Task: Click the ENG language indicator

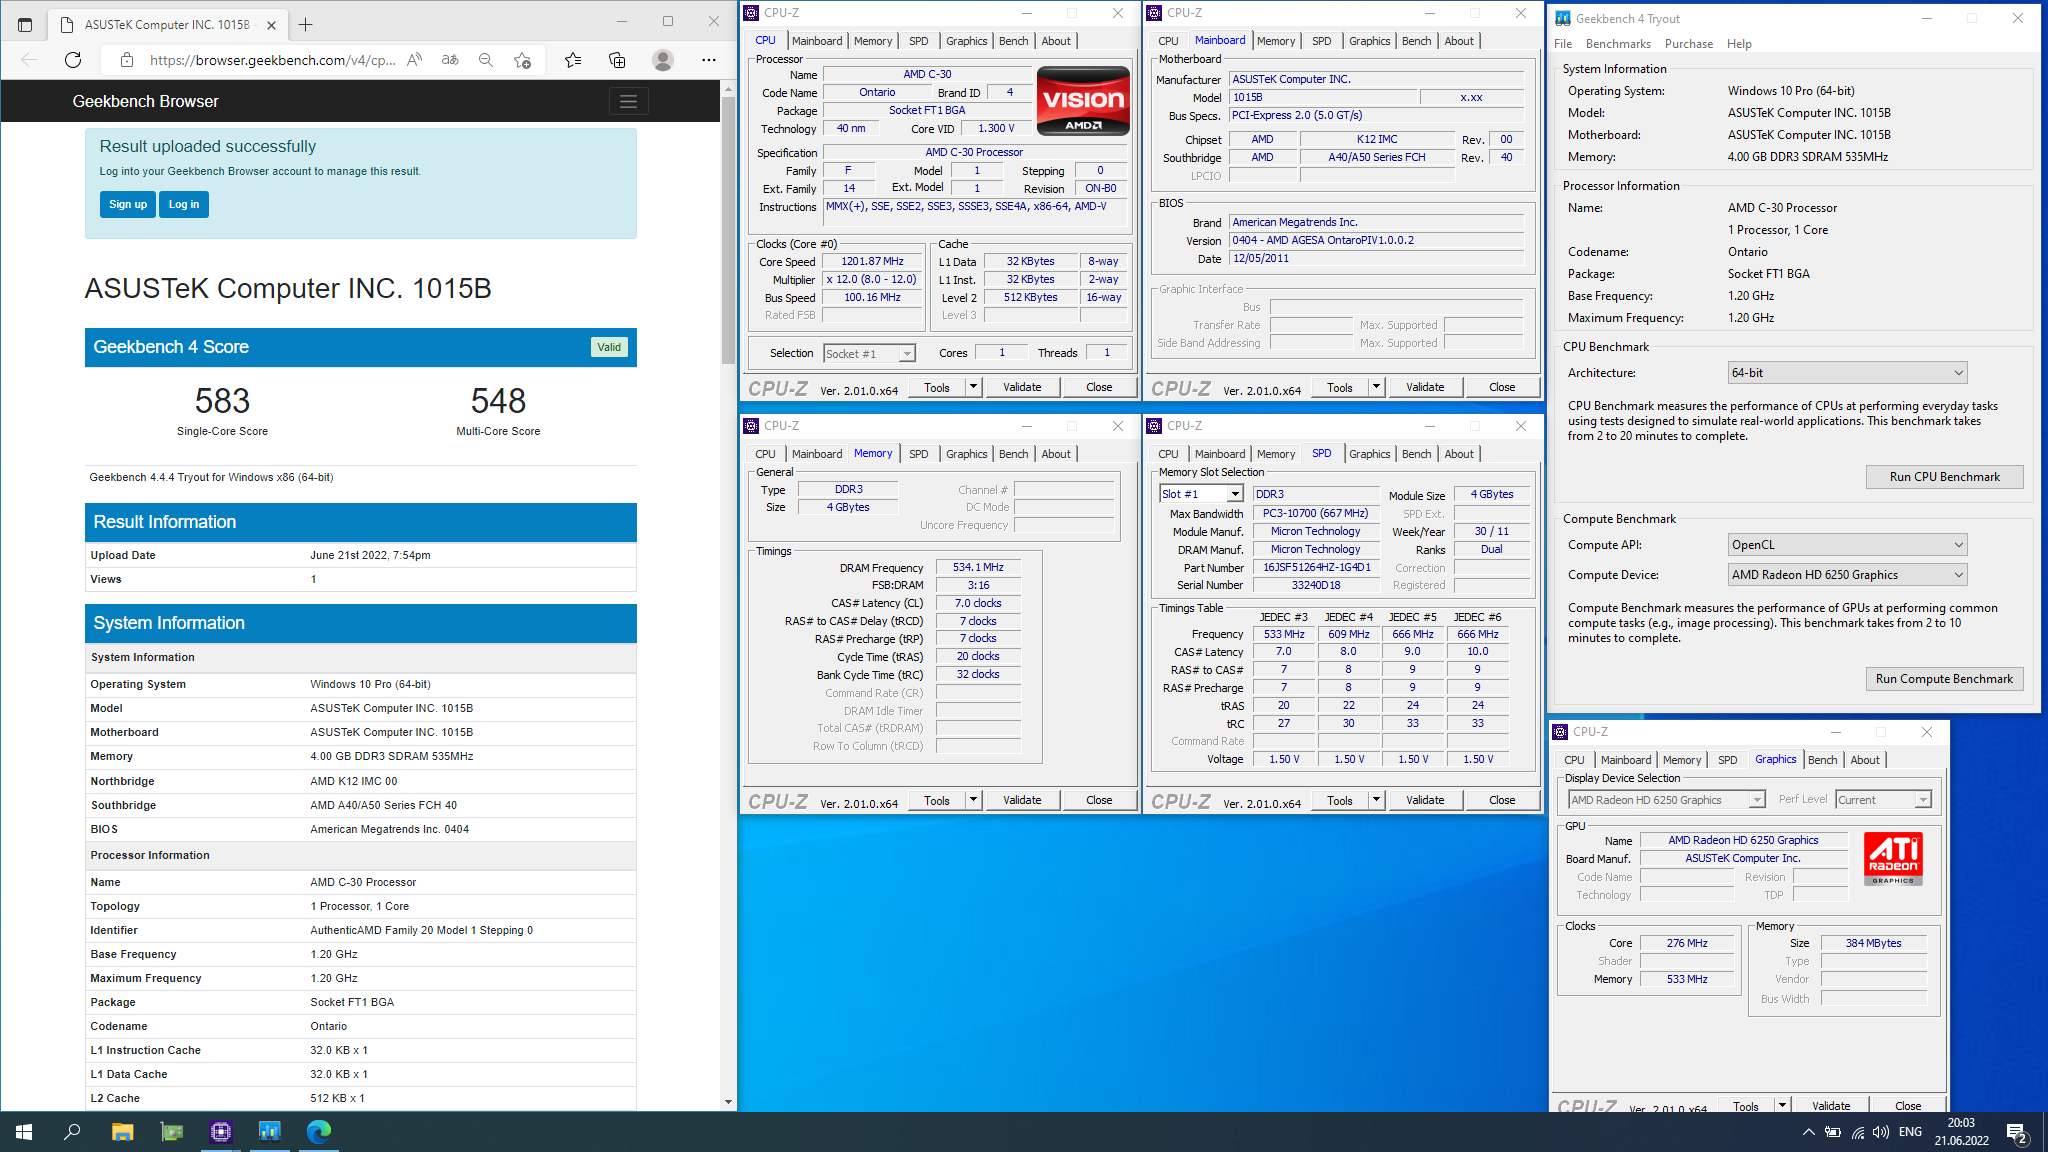Action: 1910,1132
